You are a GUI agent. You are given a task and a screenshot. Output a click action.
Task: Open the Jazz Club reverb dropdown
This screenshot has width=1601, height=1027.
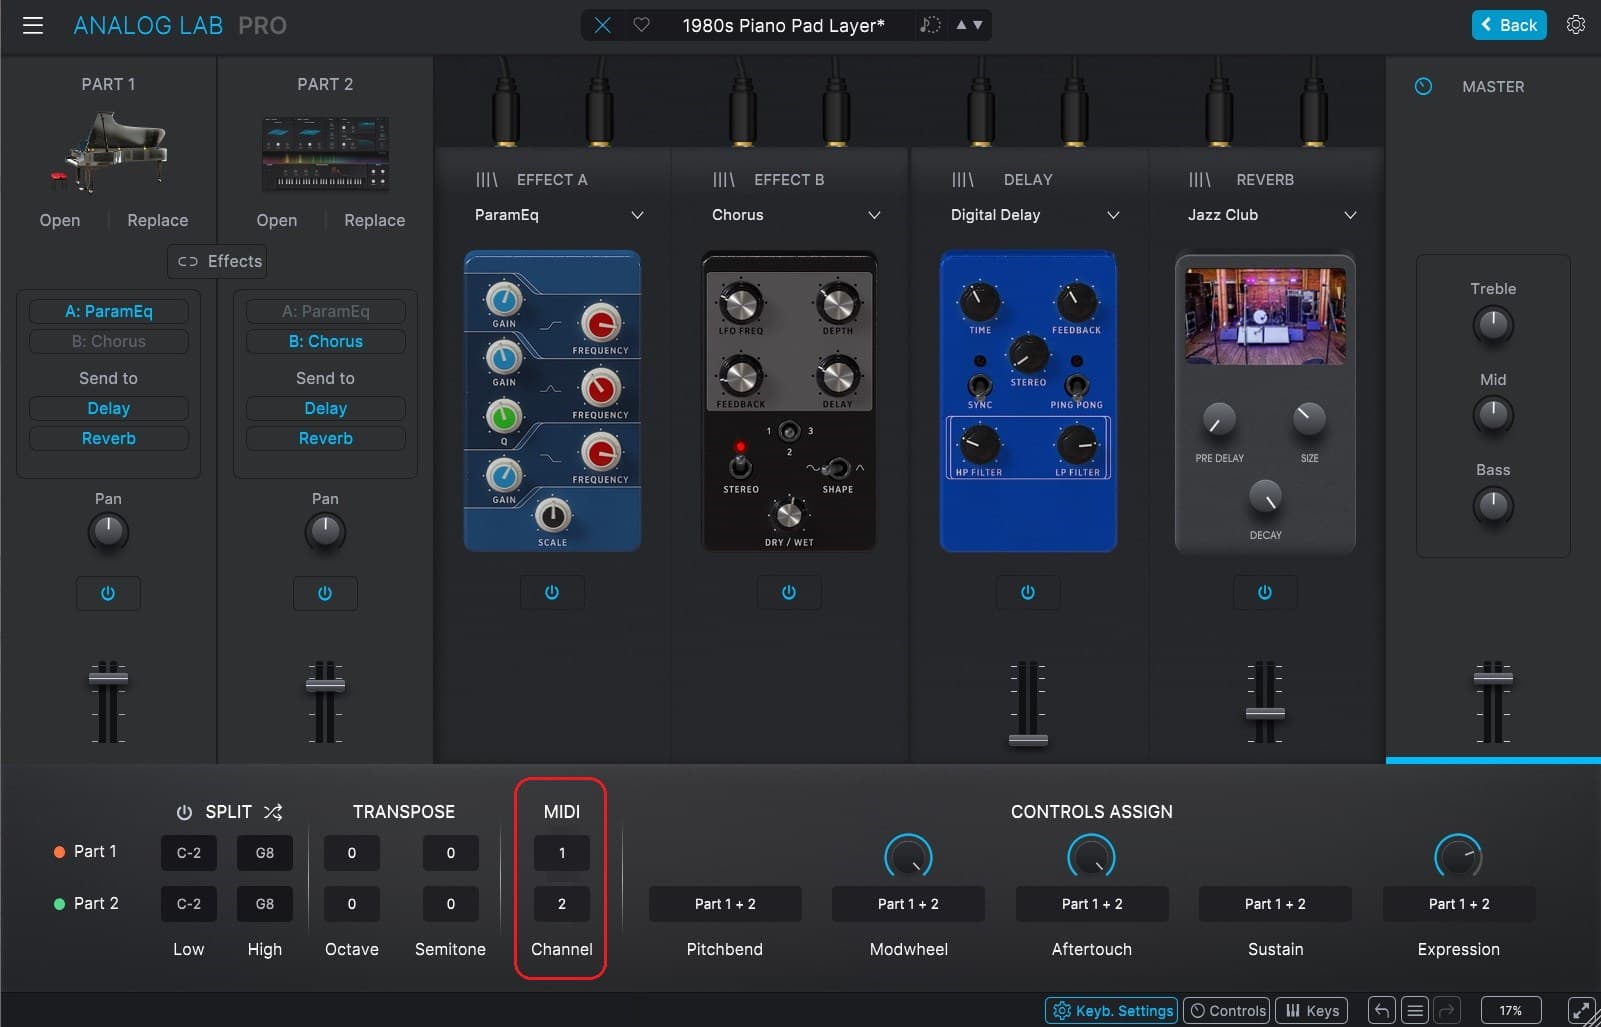(x=1350, y=215)
